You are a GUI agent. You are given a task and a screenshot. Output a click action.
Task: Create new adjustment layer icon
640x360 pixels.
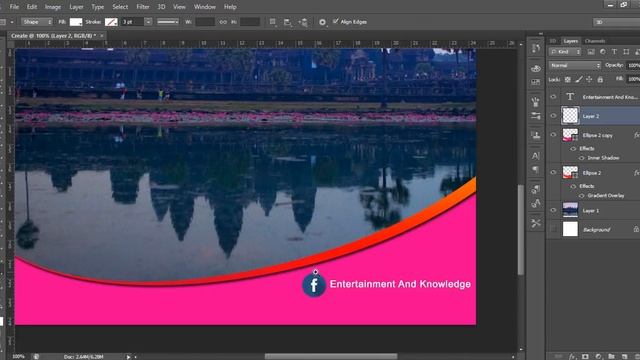(x=598, y=356)
